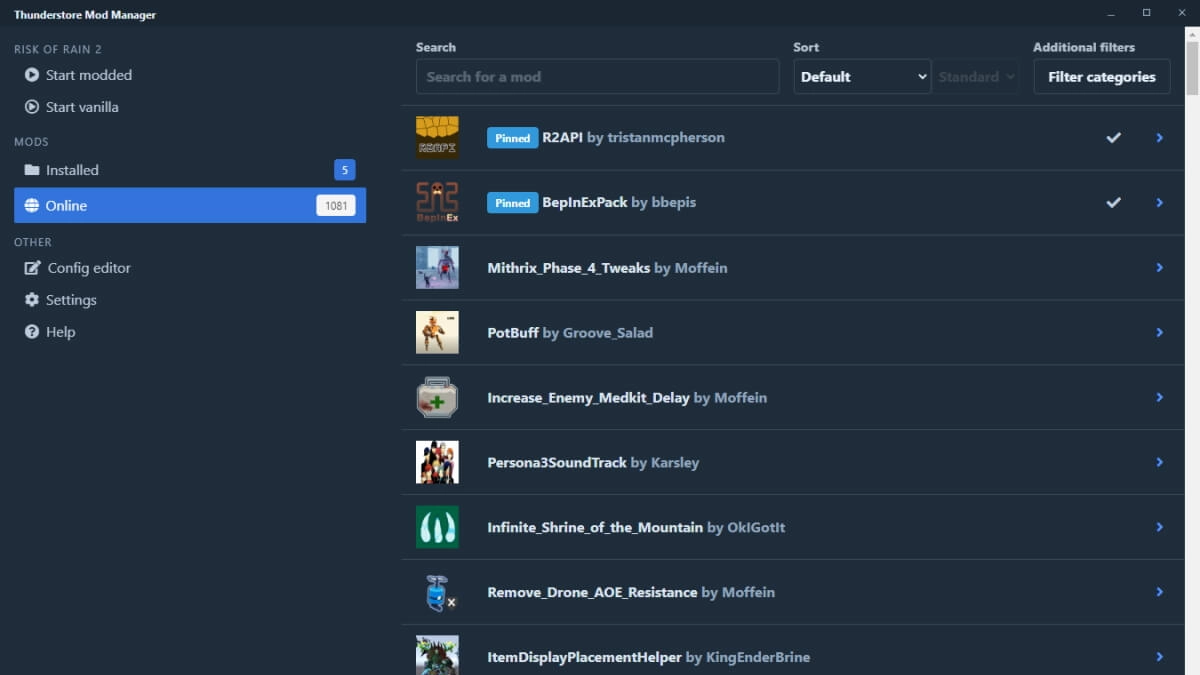Close the Thunderstore Mod Manager window
Viewport: 1200px width, 675px height.
tap(1181, 13)
